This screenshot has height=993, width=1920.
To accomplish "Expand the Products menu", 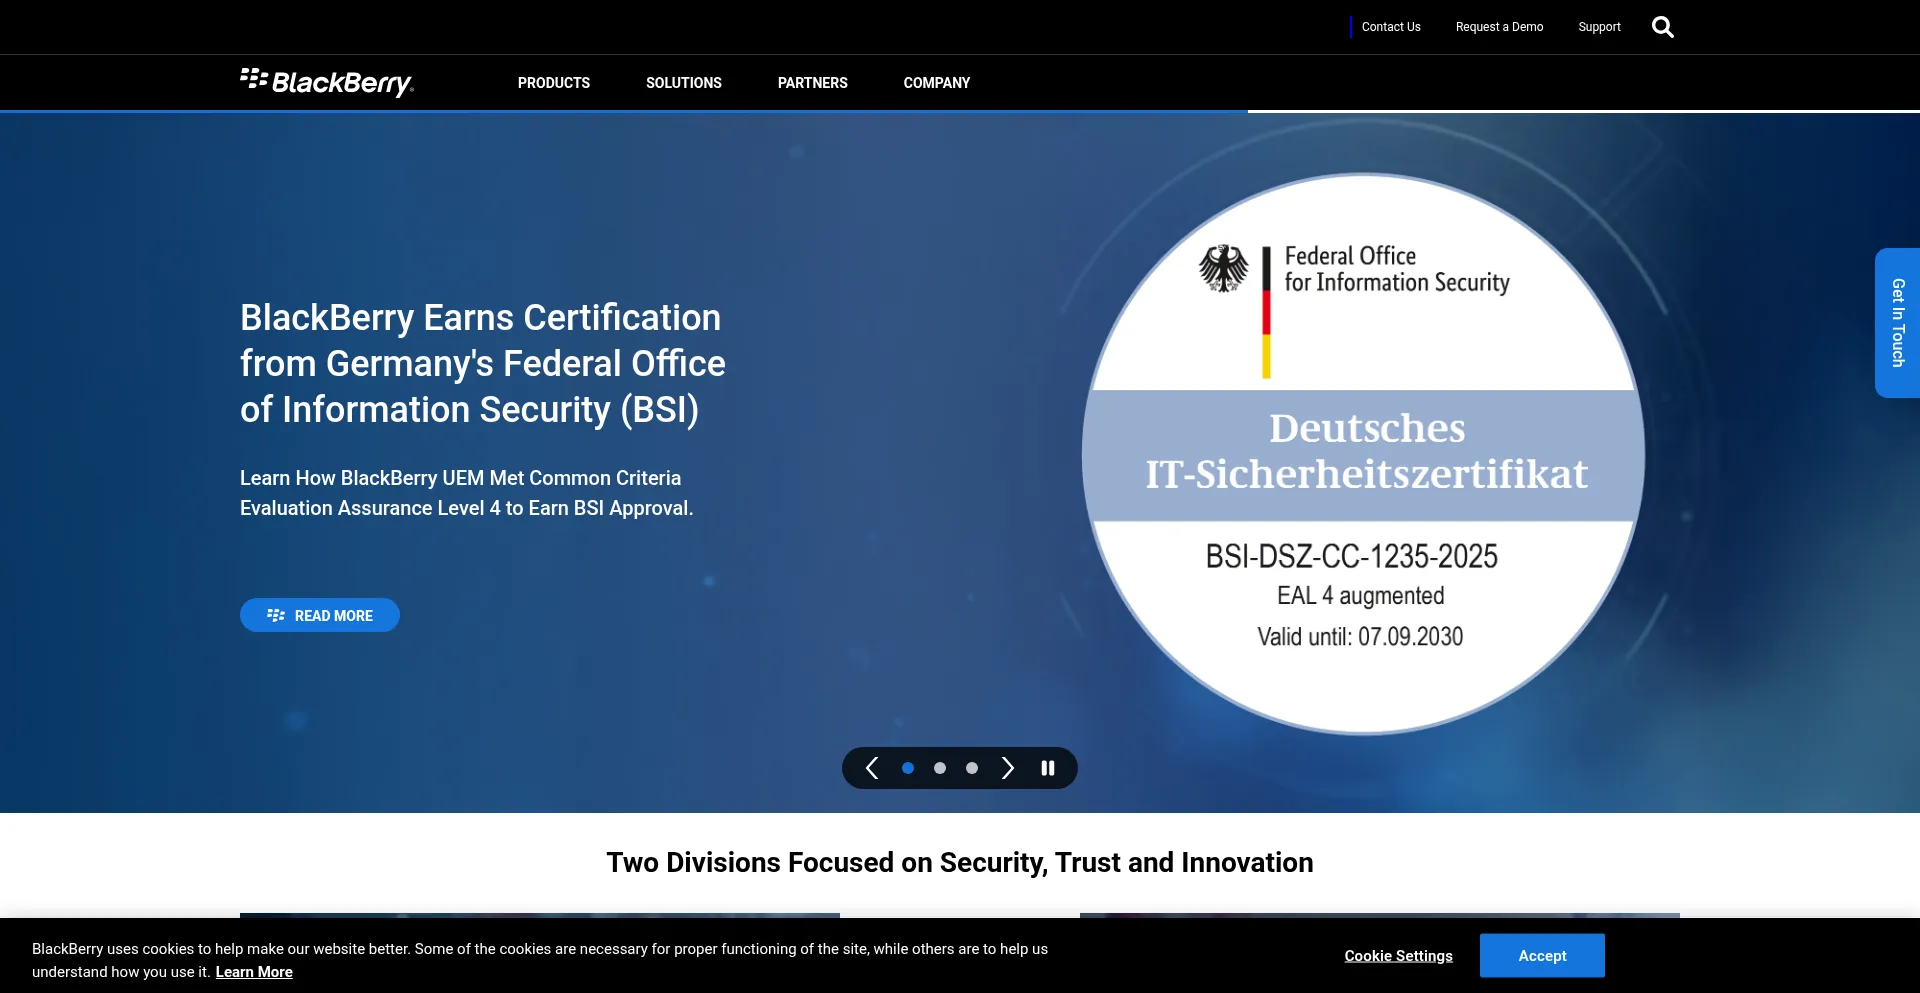I will coord(553,83).
